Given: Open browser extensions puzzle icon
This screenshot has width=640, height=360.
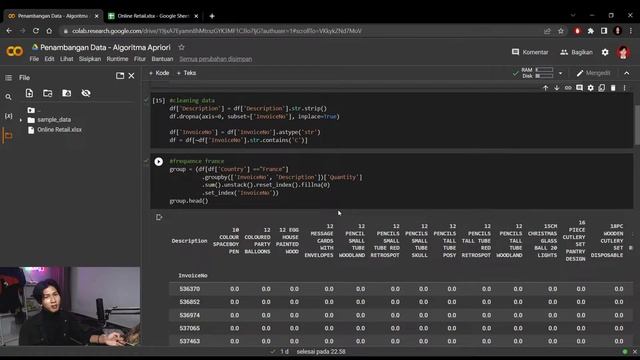Looking at the screenshot, I should 590,31.
